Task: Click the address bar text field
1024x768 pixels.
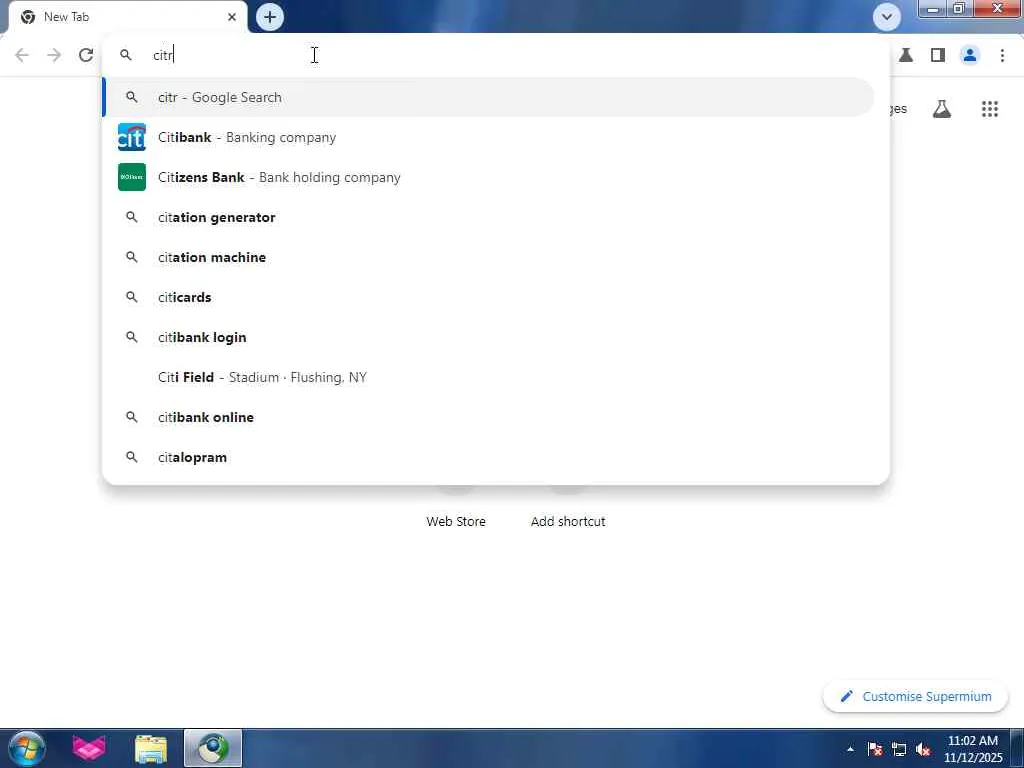Action: tap(496, 55)
